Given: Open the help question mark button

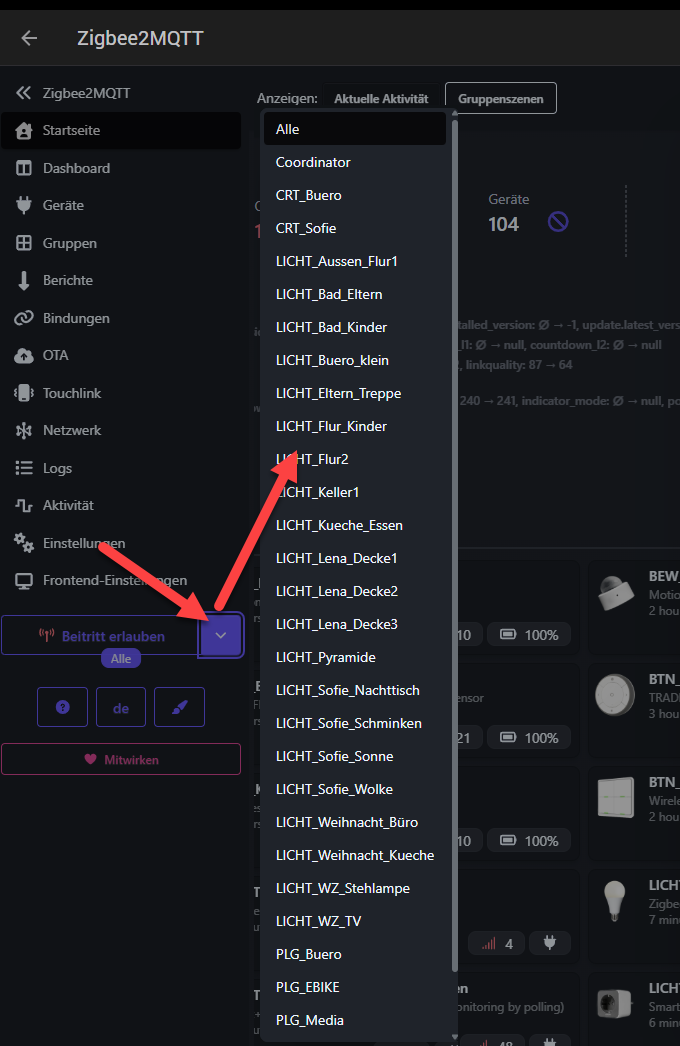Looking at the screenshot, I should [62, 707].
